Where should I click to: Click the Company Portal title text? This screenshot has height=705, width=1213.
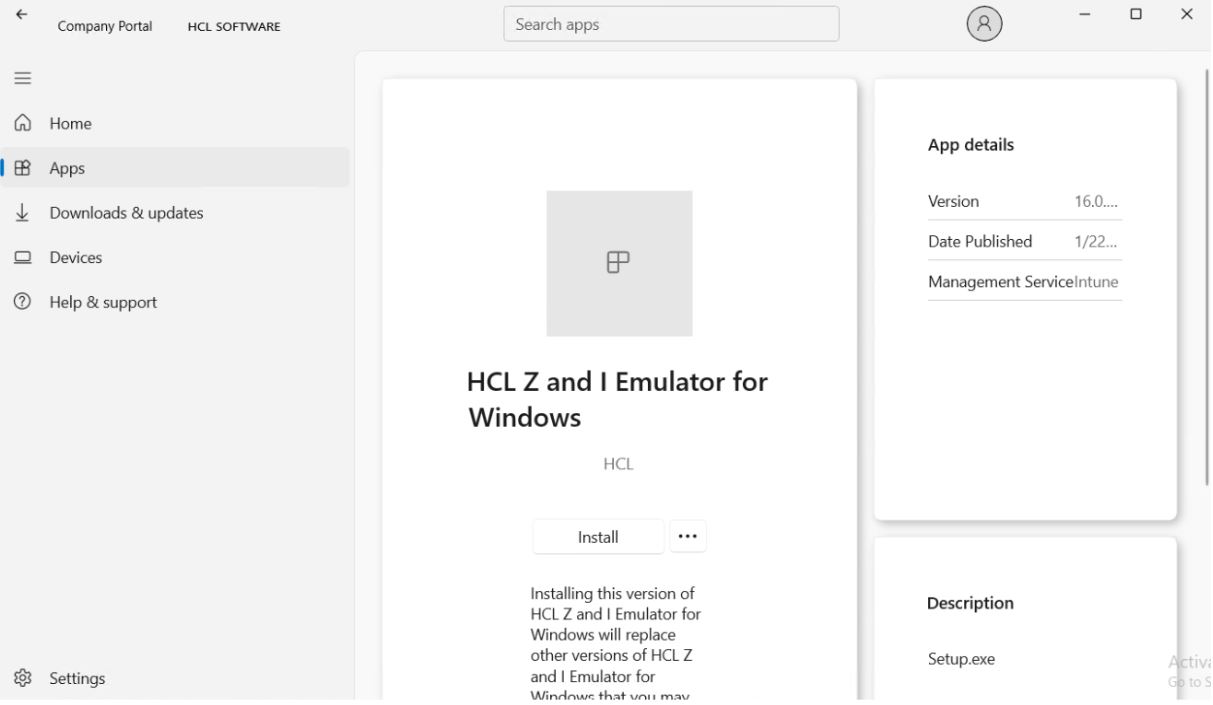pyautogui.click(x=105, y=27)
